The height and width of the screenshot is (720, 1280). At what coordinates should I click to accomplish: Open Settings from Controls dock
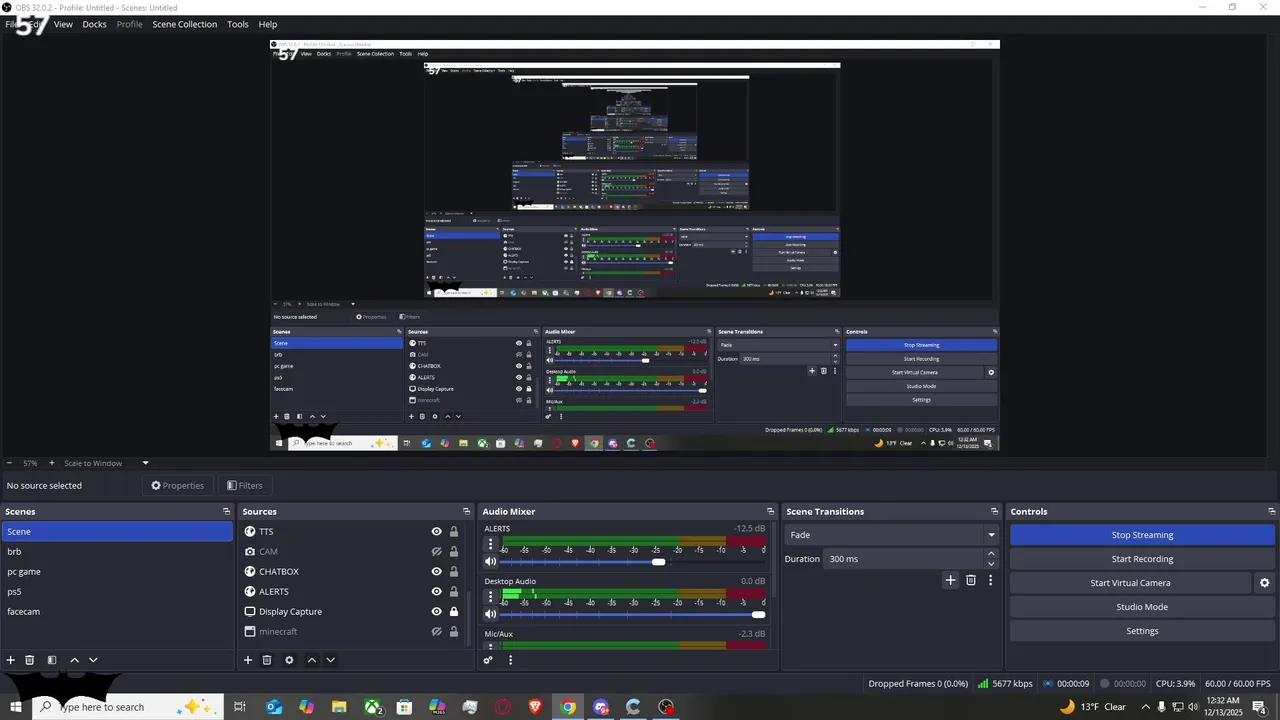coord(1142,631)
